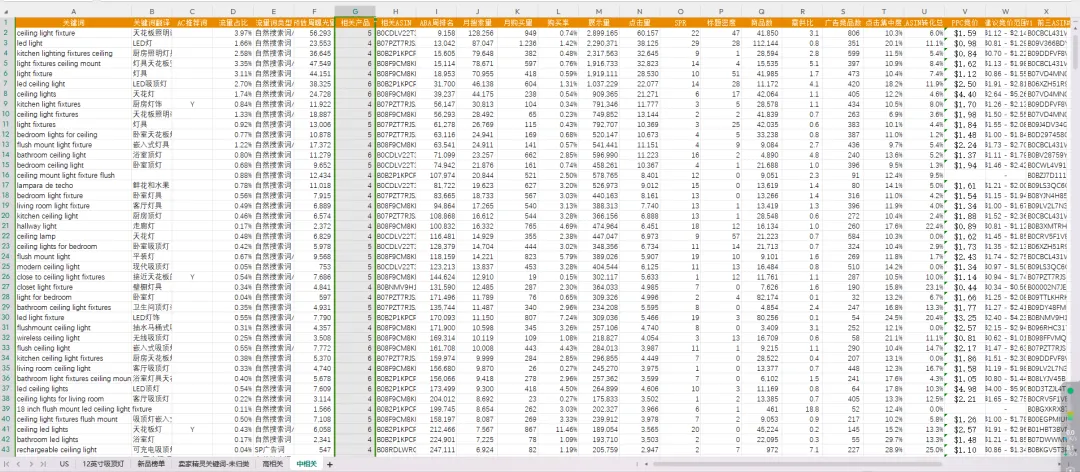Image resolution: width=1080 pixels, height=472 pixels.
Task: Select column M header
Action: tap(599, 12)
